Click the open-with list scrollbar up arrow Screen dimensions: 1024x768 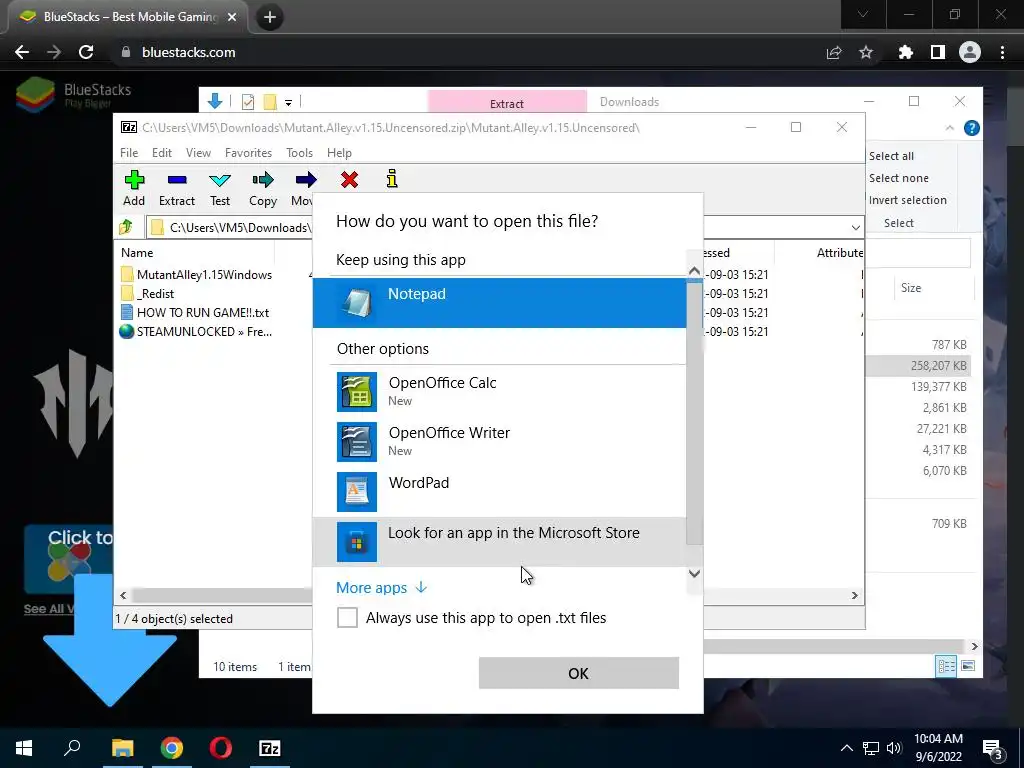(694, 270)
